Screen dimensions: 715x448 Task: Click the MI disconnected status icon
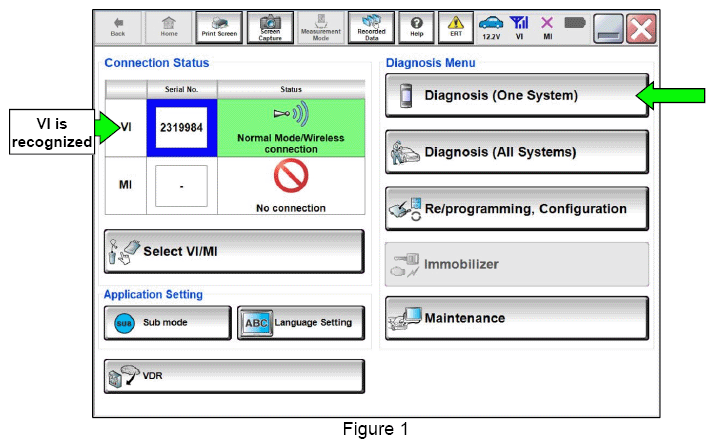click(547, 28)
